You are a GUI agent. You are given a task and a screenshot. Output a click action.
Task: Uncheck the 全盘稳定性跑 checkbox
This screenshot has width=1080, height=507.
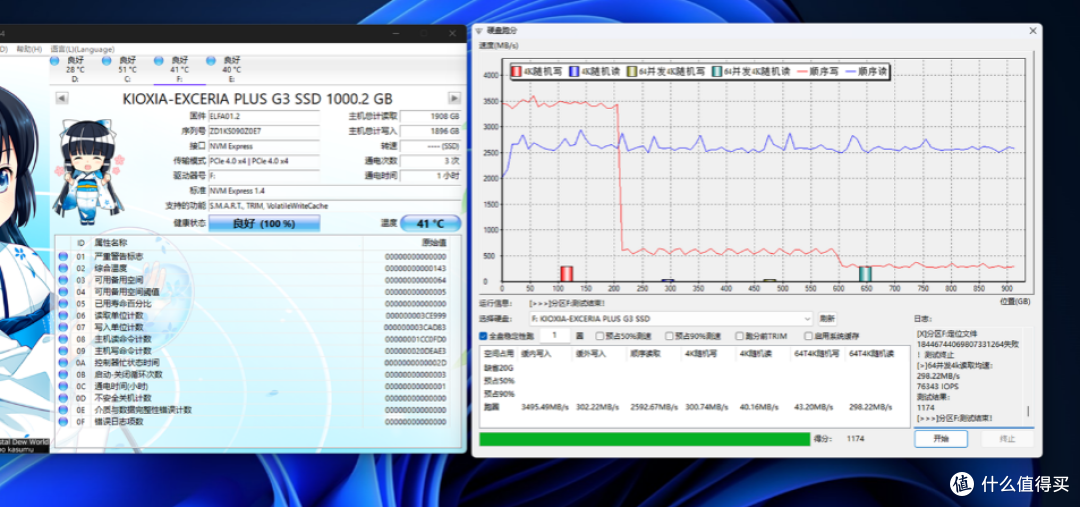tap(484, 336)
